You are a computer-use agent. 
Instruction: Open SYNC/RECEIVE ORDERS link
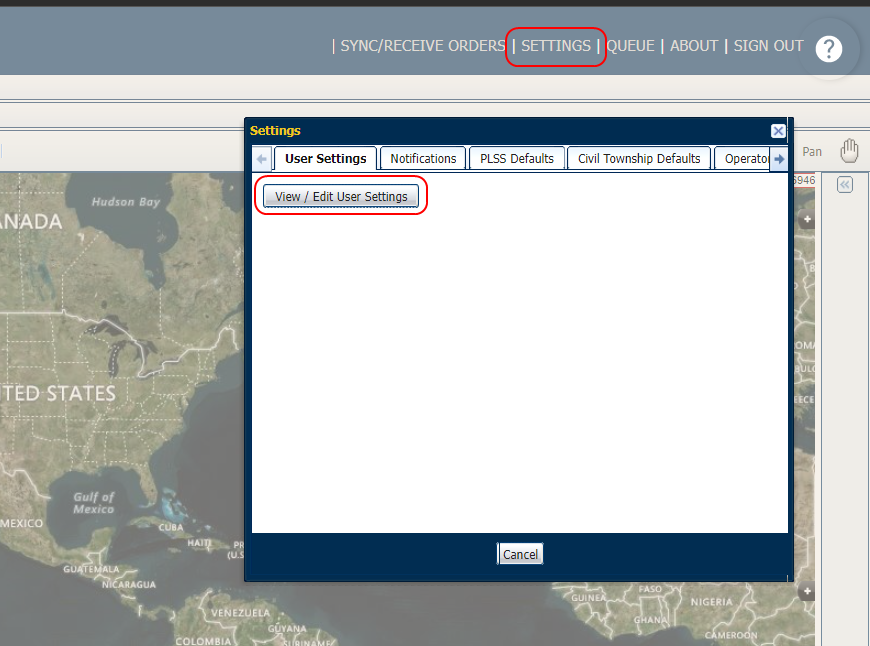tap(422, 46)
